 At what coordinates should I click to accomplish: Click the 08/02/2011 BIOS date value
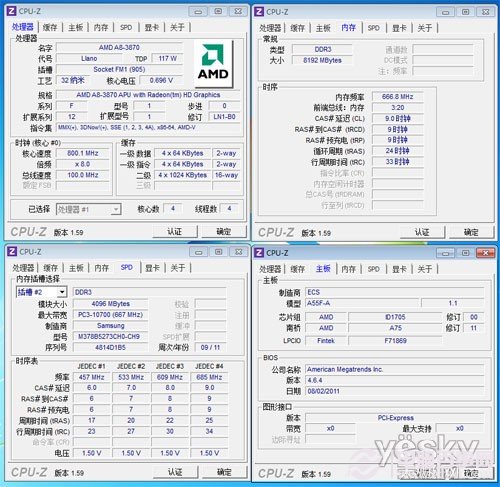pos(395,391)
